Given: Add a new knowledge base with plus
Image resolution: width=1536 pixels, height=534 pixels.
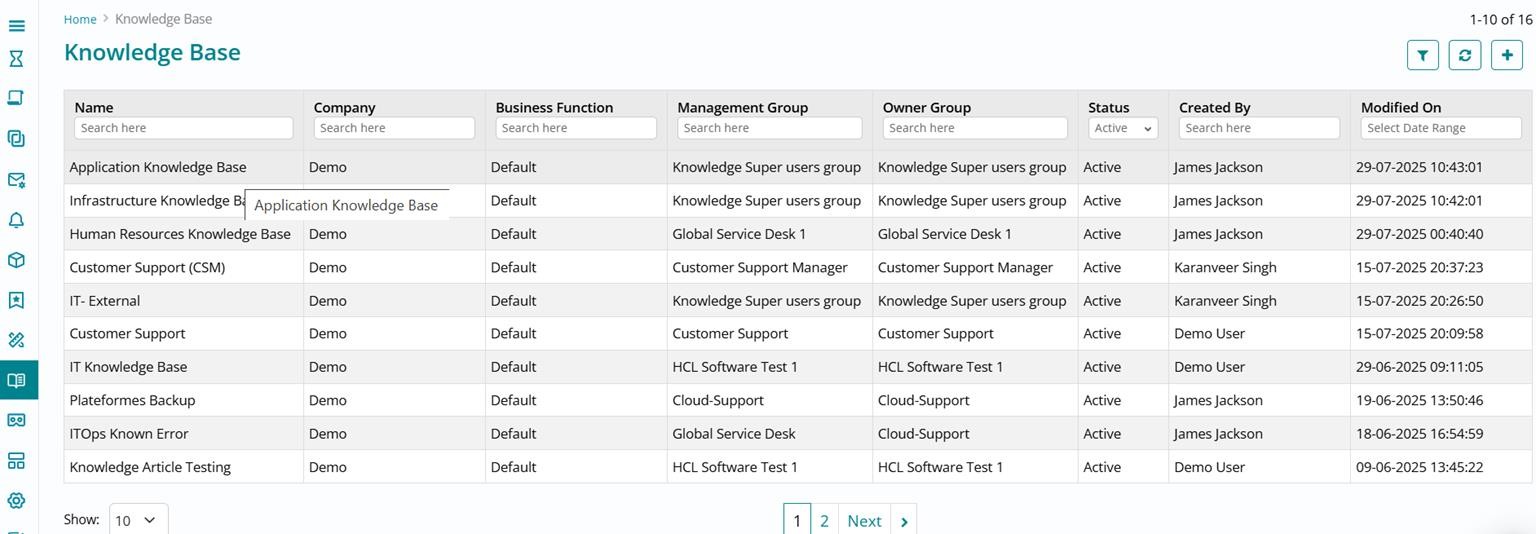Looking at the screenshot, I should pyautogui.click(x=1506, y=55).
